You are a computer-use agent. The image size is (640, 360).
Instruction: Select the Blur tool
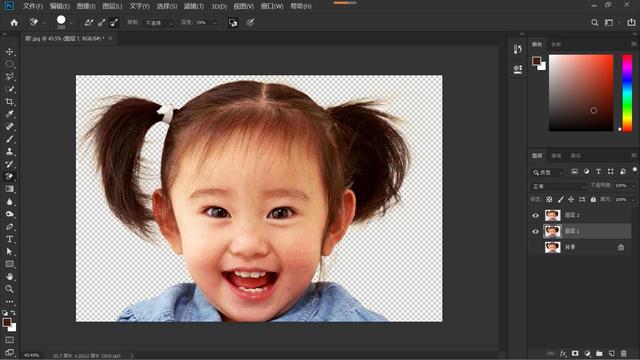pos(9,202)
